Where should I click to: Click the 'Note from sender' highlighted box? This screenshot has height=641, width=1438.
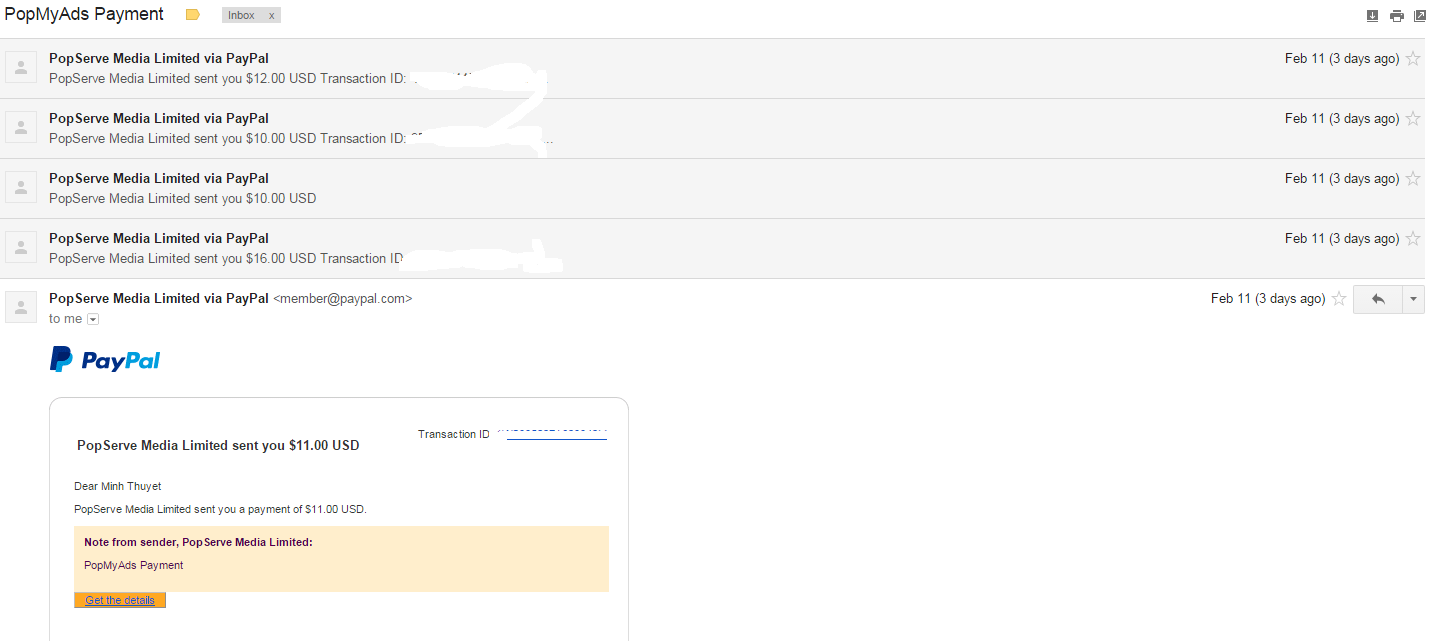point(341,558)
